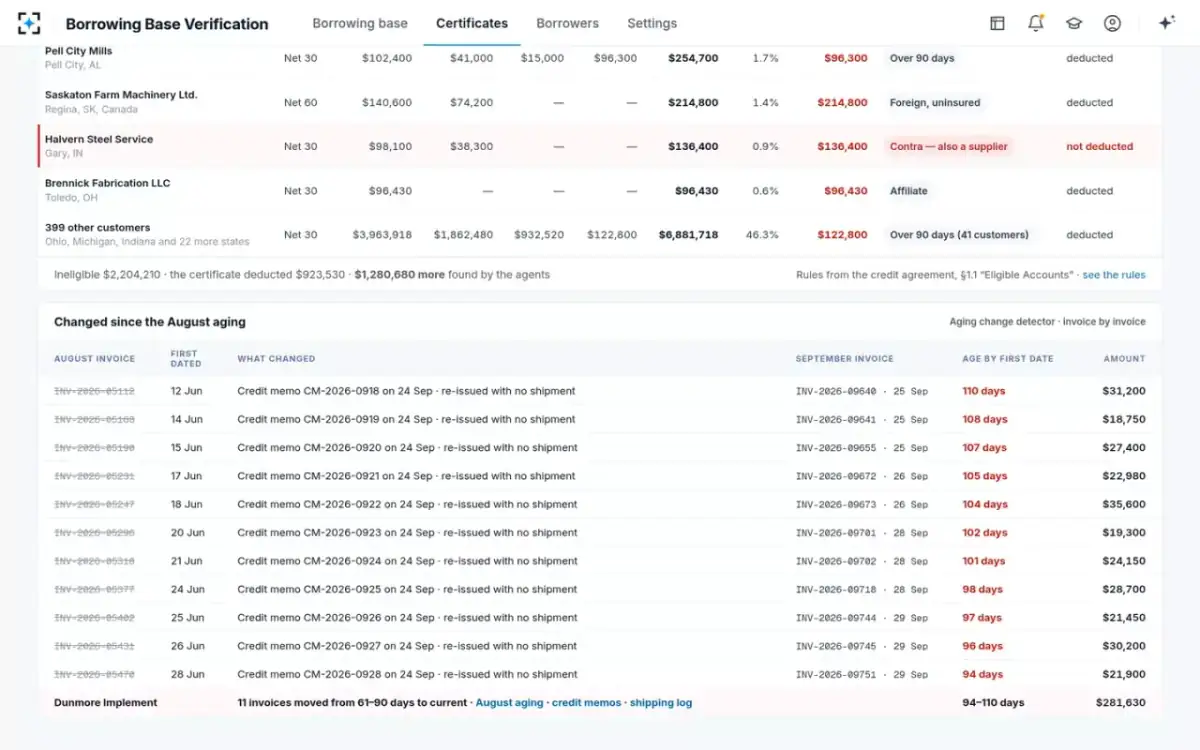
Task: Click September invoice INV-2026-09702
Action: click(836, 561)
